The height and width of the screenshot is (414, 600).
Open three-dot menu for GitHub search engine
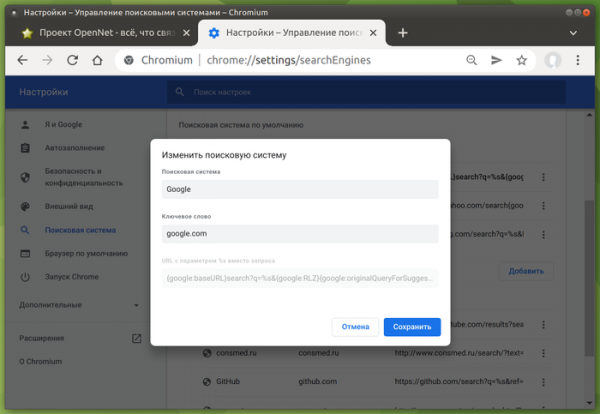tap(544, 382)
